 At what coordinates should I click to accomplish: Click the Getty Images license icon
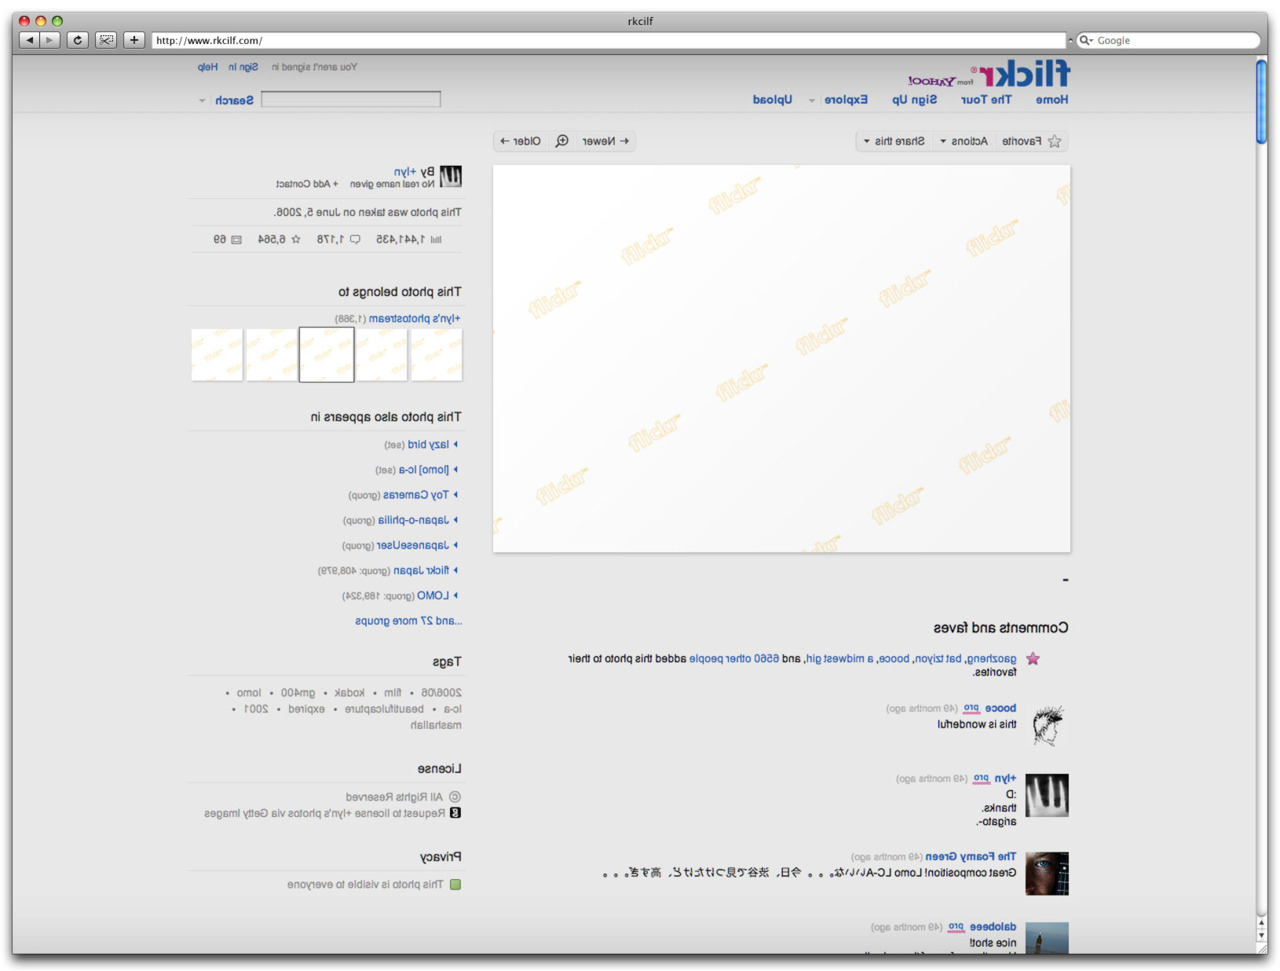[x=455, y=813]
